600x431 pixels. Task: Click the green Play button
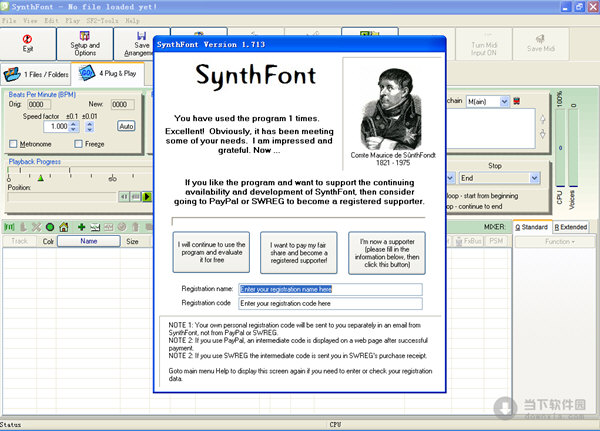(147, 197)
